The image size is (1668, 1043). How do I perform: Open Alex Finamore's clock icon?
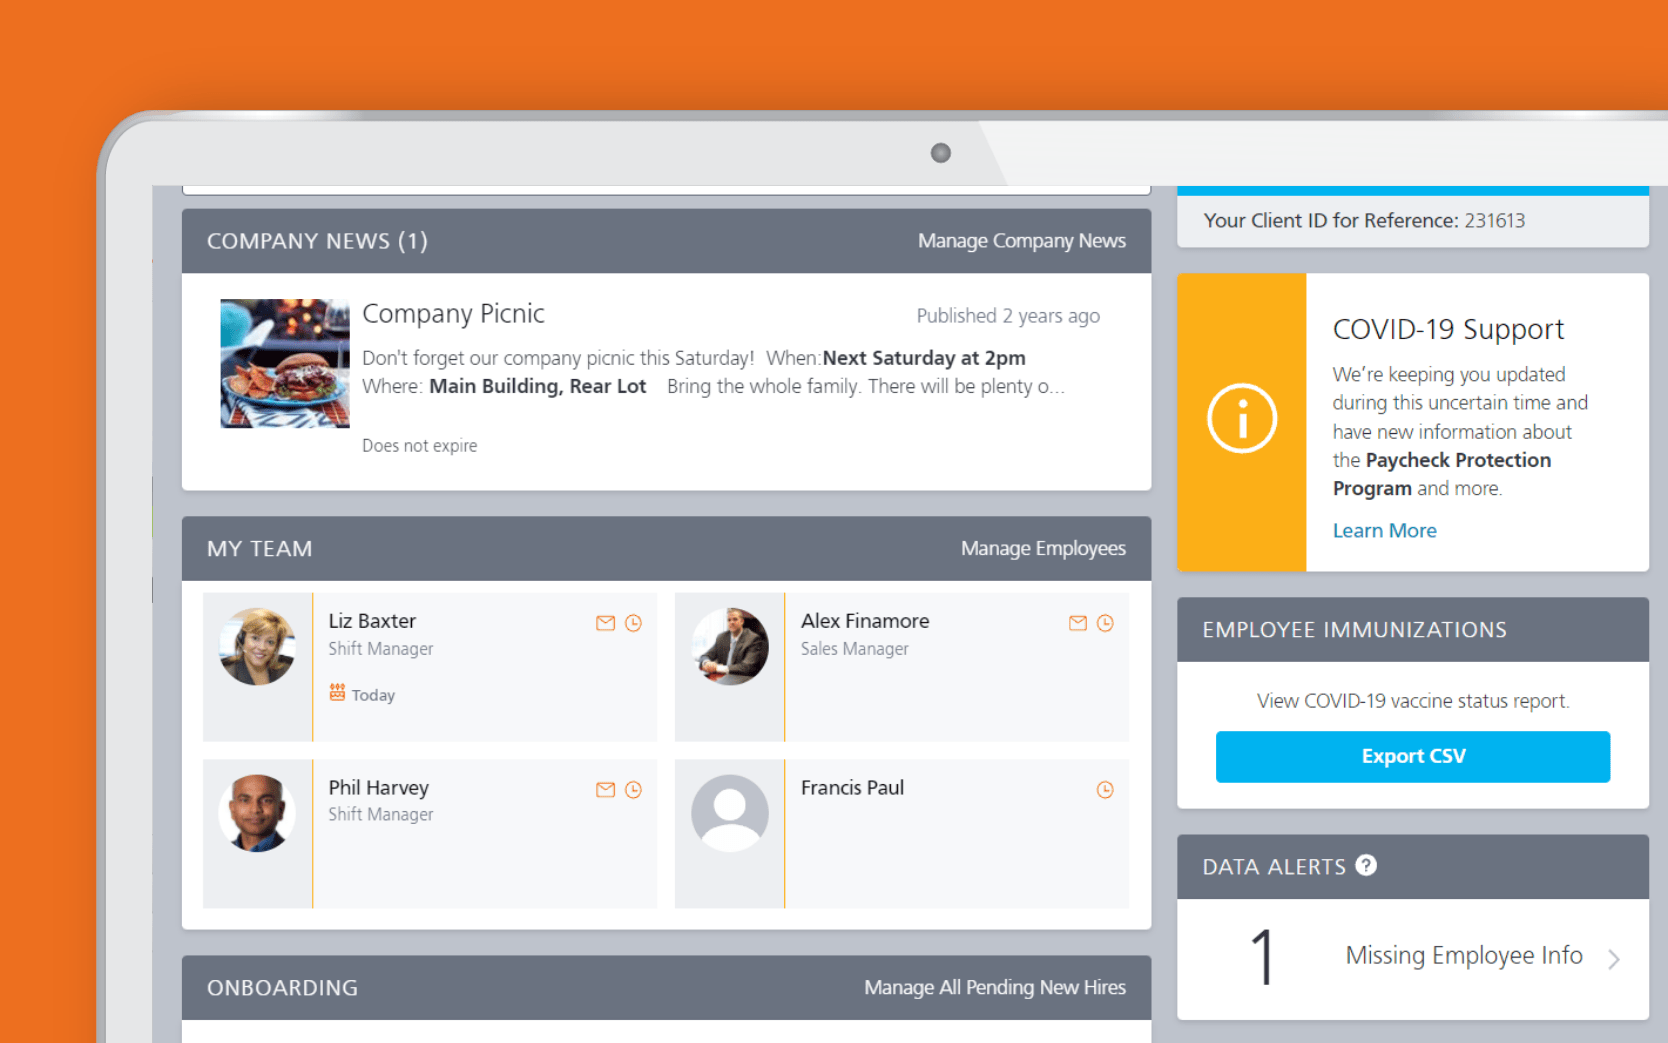click(1105, 623)
